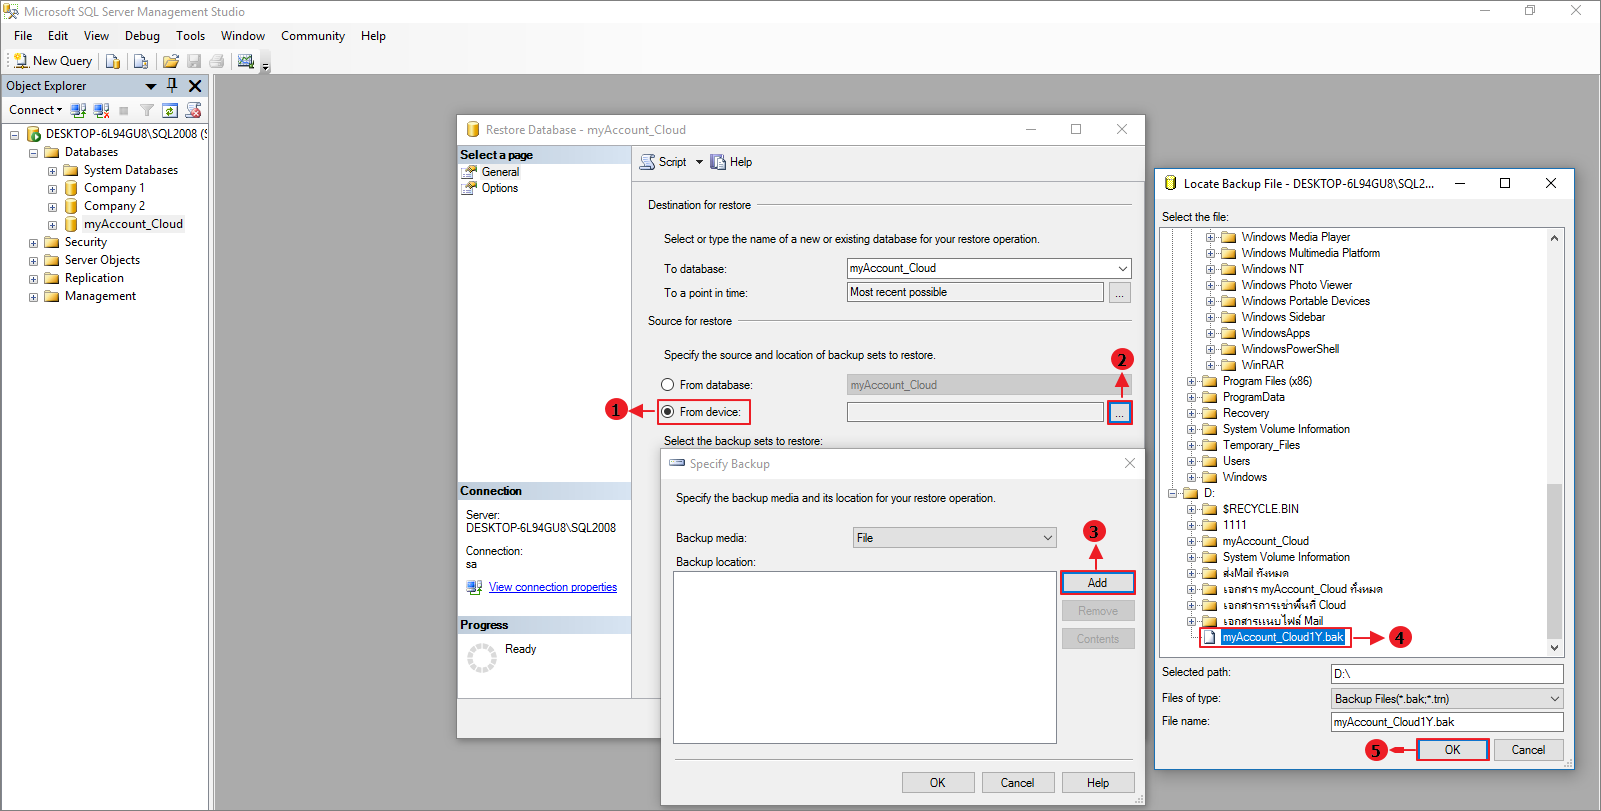
Task: Click the Script icon in Restore Database
Action: tap(648, 162)
